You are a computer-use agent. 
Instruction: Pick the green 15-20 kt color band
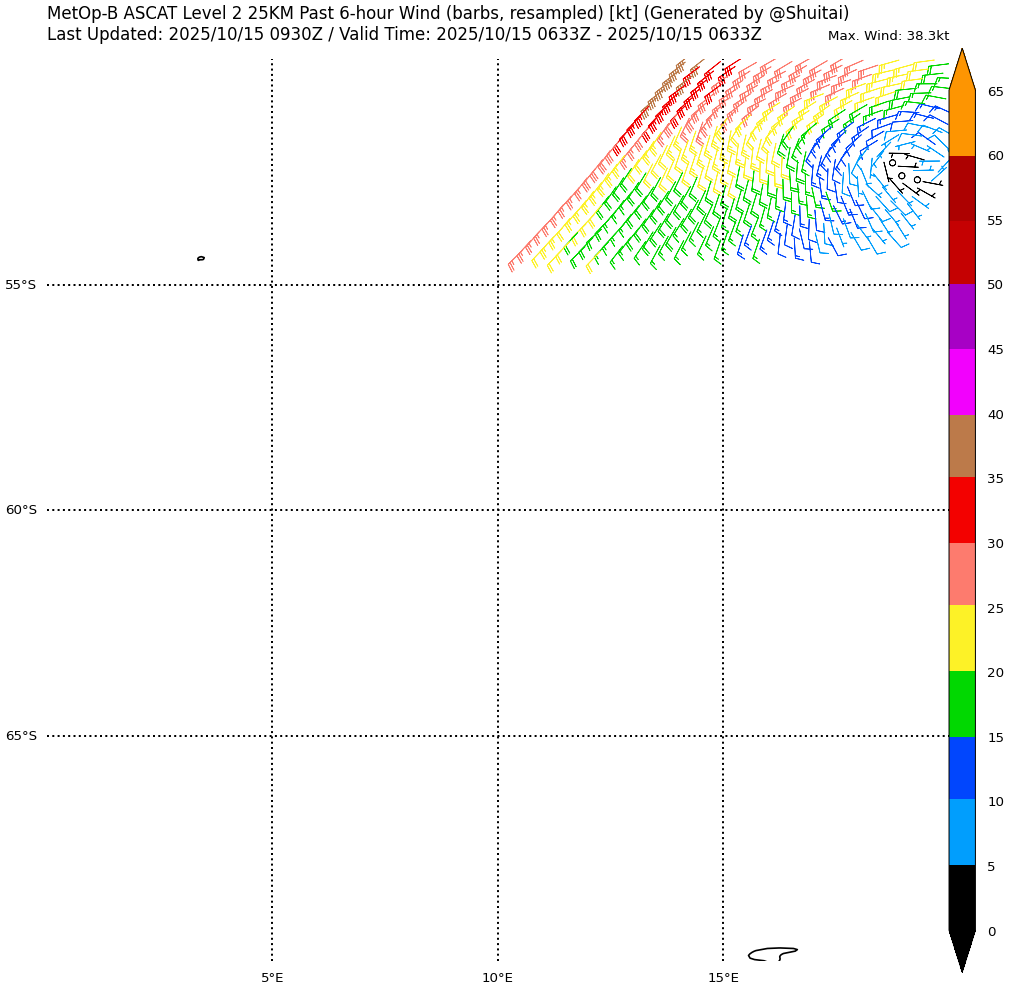pyautogui.click(x=961, y=704)
